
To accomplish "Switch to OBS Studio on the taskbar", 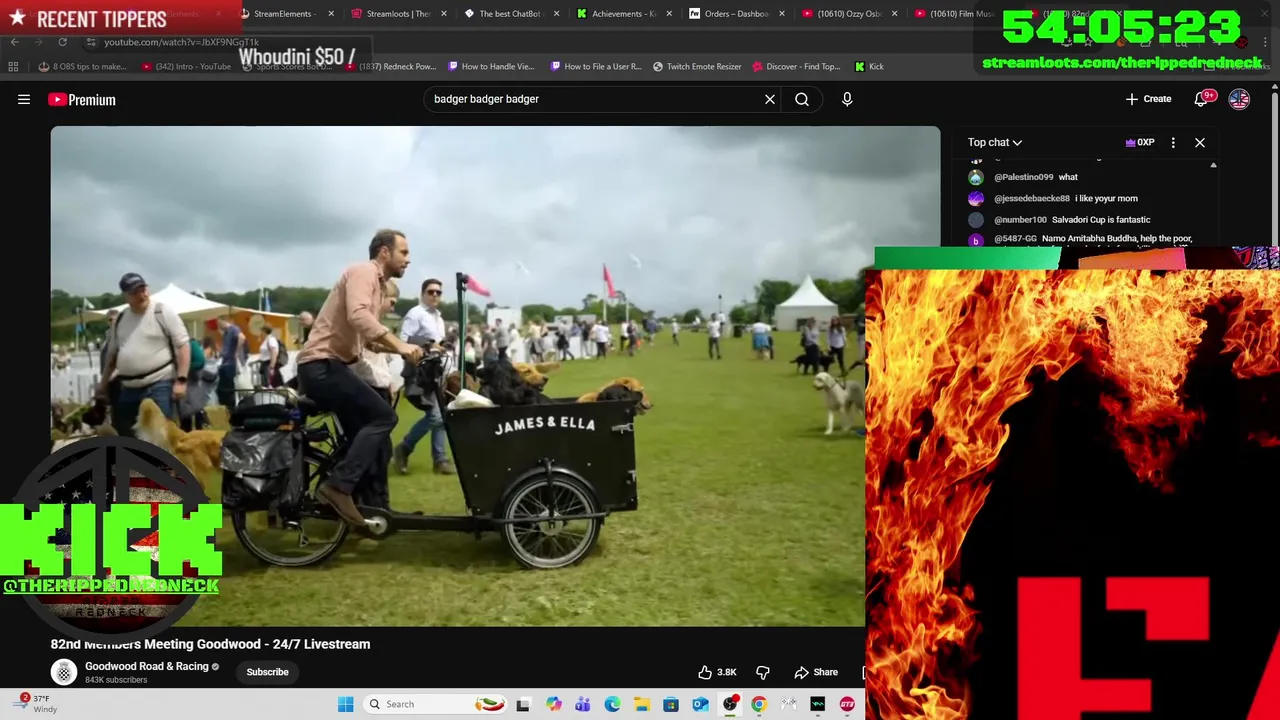I will tap(730, 704).
